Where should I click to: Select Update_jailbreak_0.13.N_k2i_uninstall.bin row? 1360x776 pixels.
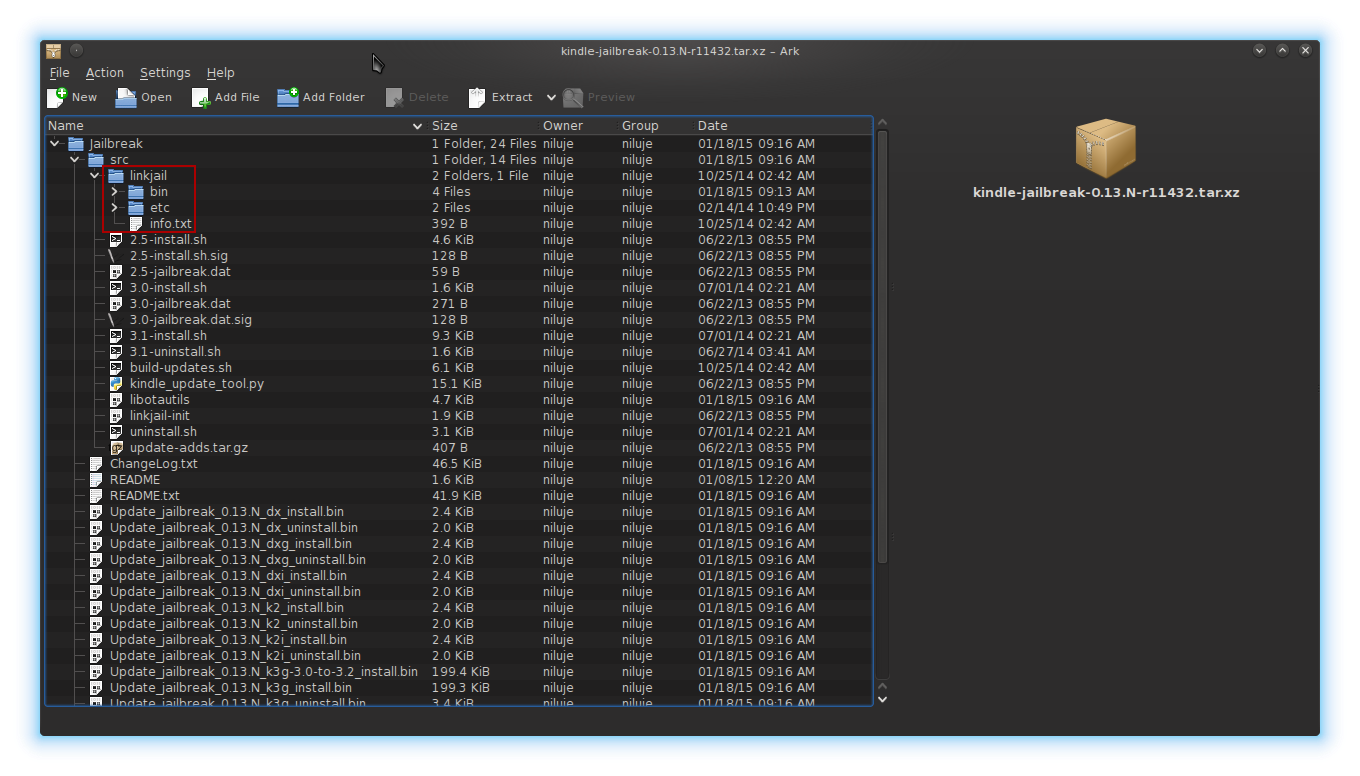pos(459,656)
